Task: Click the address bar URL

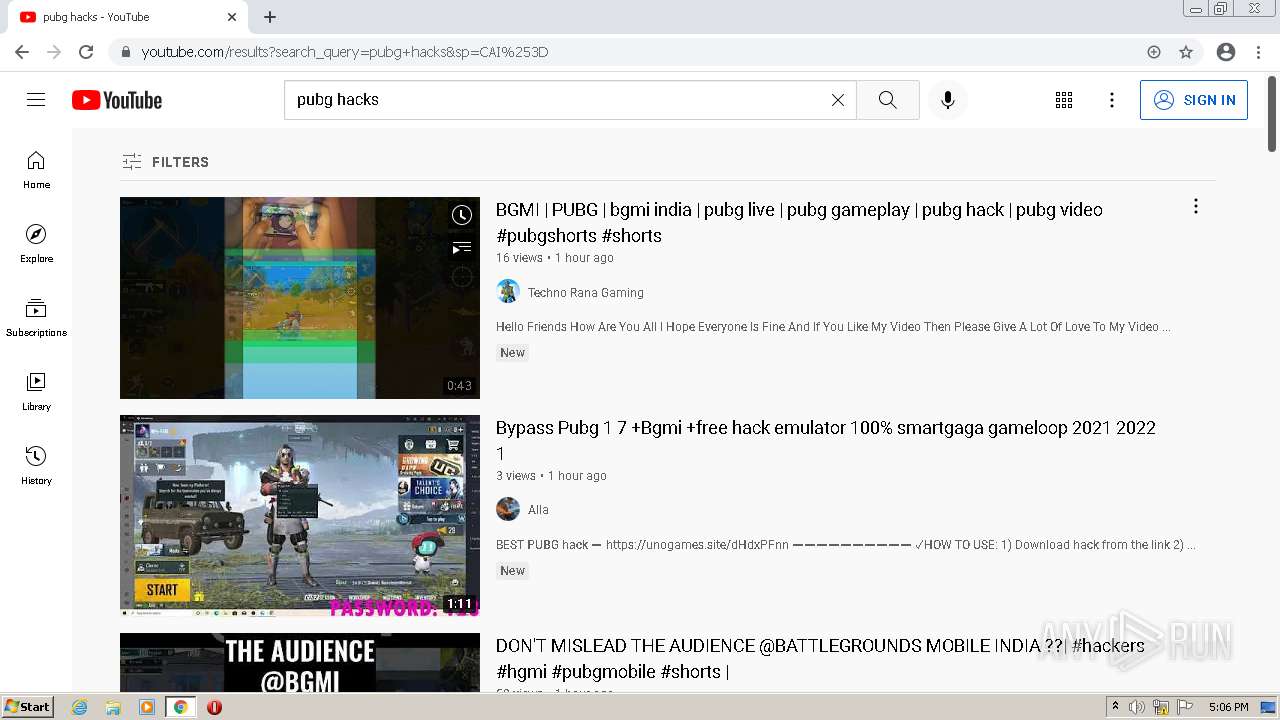Action: click(345, 52)
